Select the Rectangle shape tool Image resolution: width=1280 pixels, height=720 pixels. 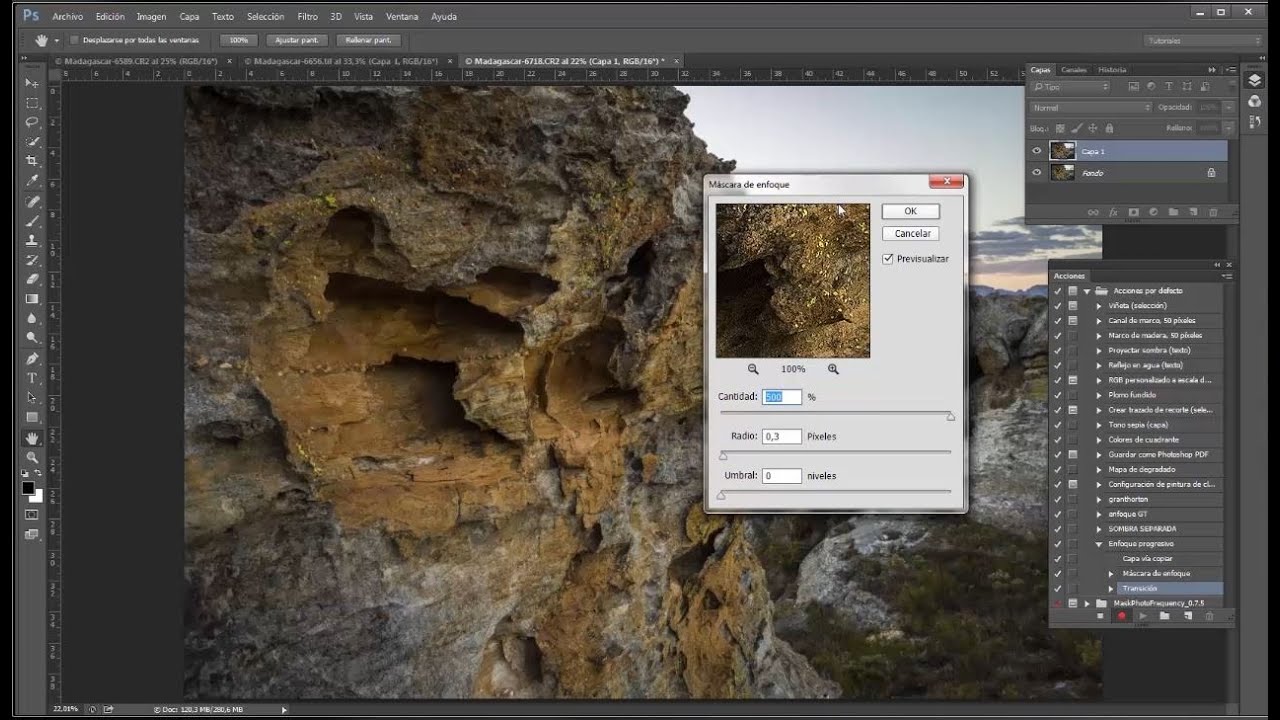[x=32, y=417]
